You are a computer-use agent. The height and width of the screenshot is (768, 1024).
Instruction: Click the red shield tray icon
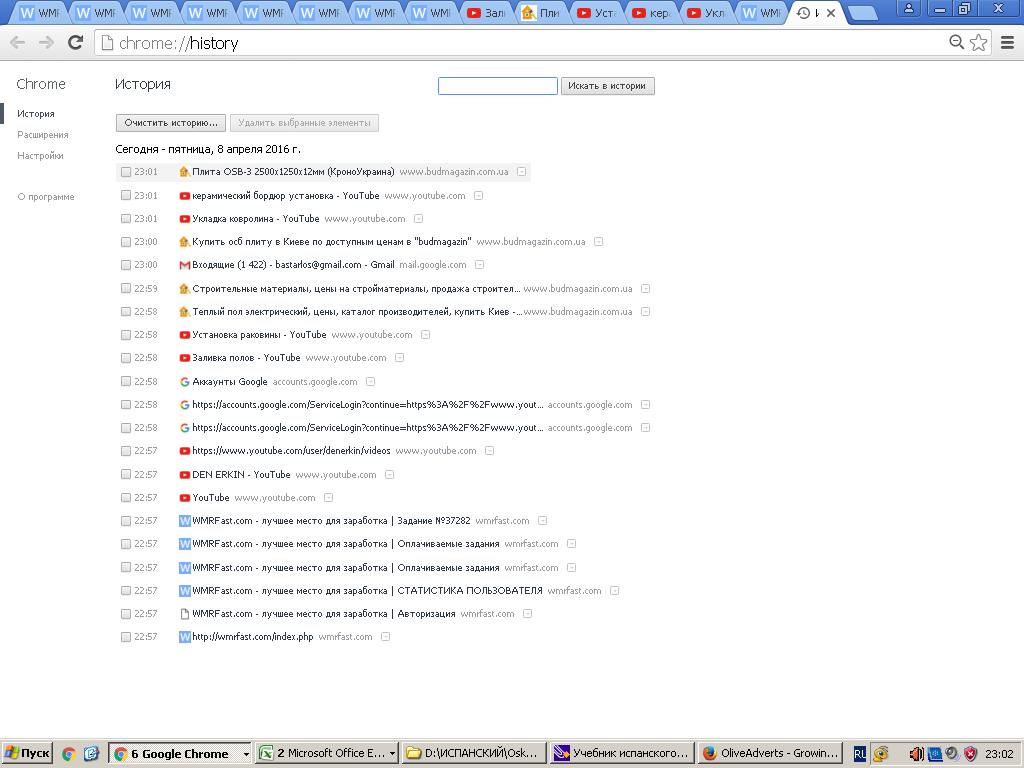coord(971,754)
